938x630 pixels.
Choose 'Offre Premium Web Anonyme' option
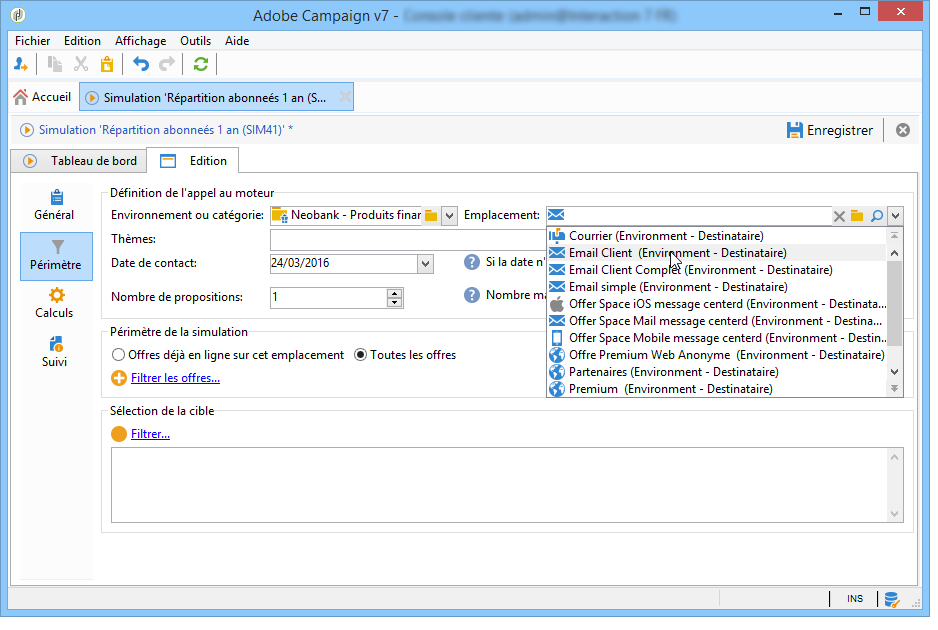coord(717,355)
